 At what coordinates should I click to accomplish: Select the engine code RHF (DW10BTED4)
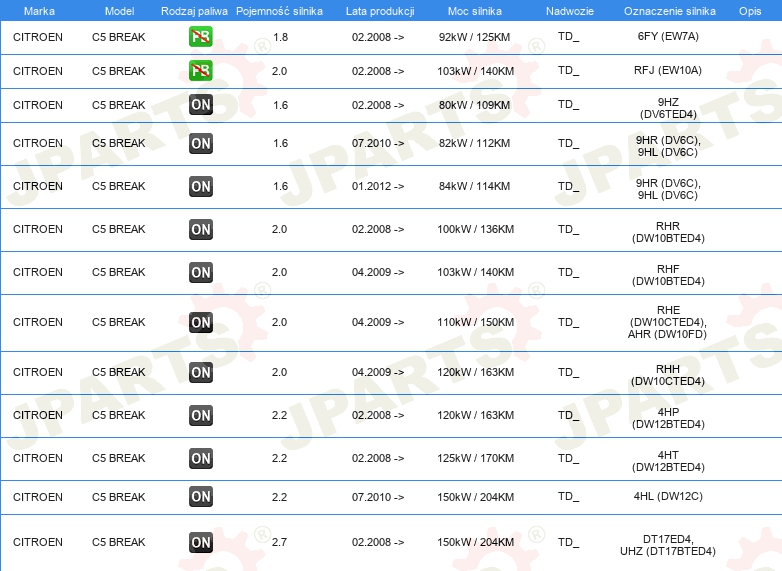pos(668,275)
